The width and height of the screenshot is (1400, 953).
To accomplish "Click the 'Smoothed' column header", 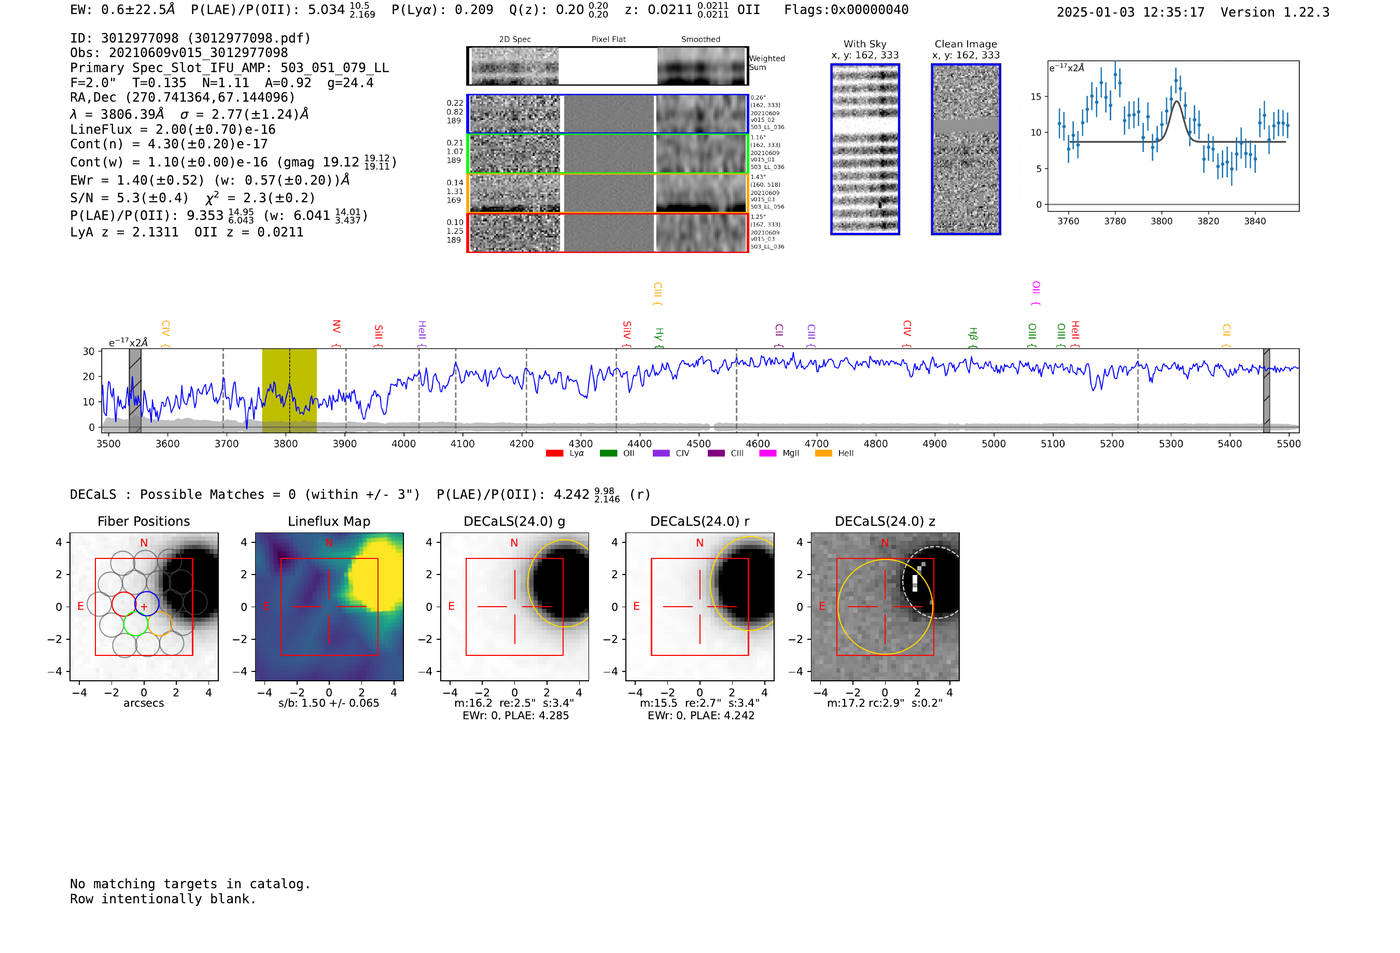I will tap(701, 39).
